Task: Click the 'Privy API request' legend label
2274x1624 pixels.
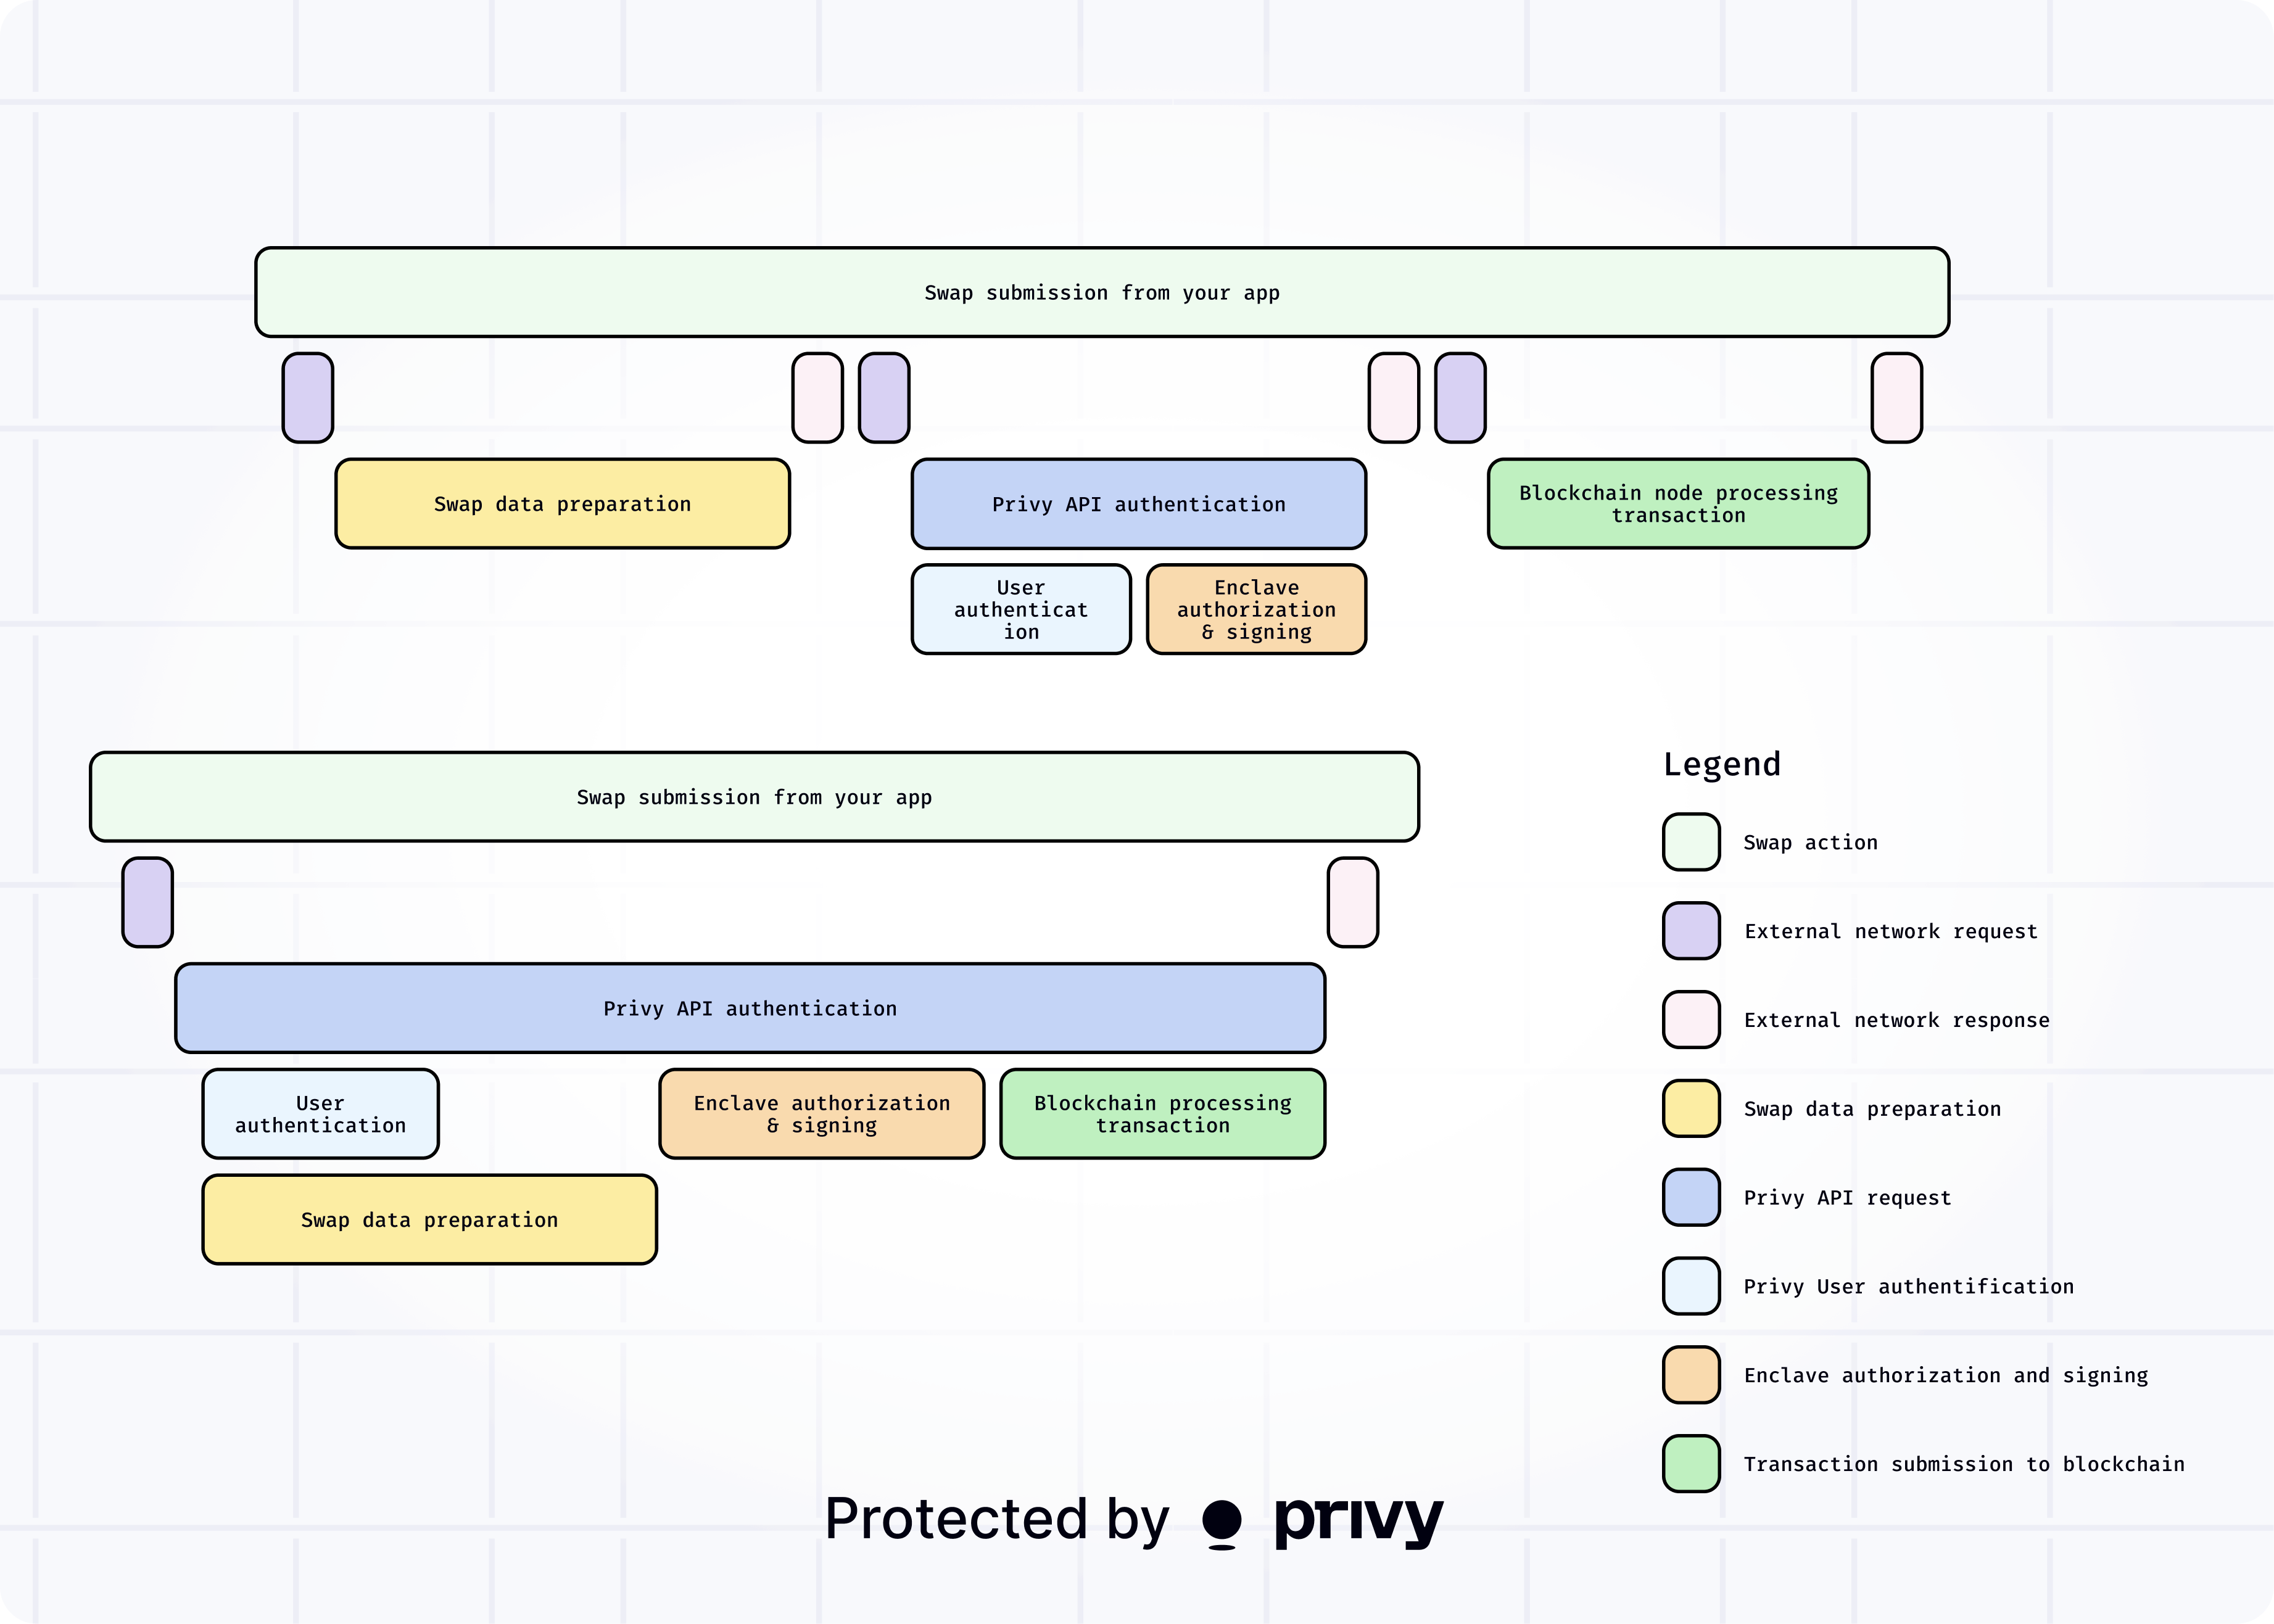Action: pos(1847,1198)
